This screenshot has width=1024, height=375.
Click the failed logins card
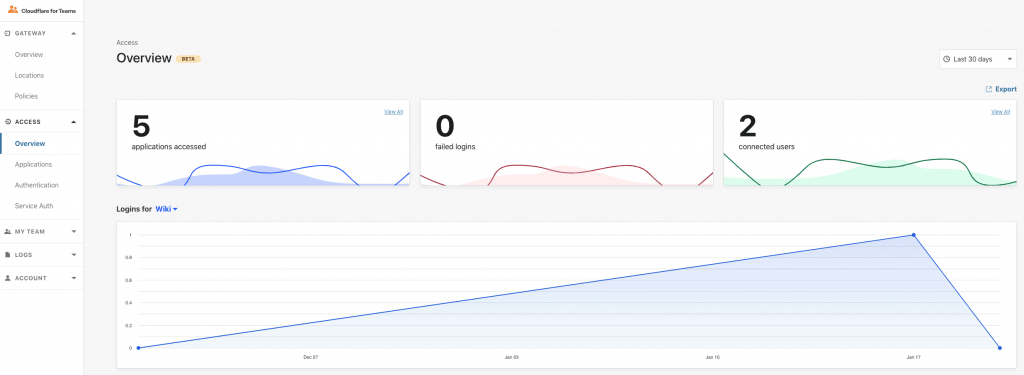click(566, 143)
